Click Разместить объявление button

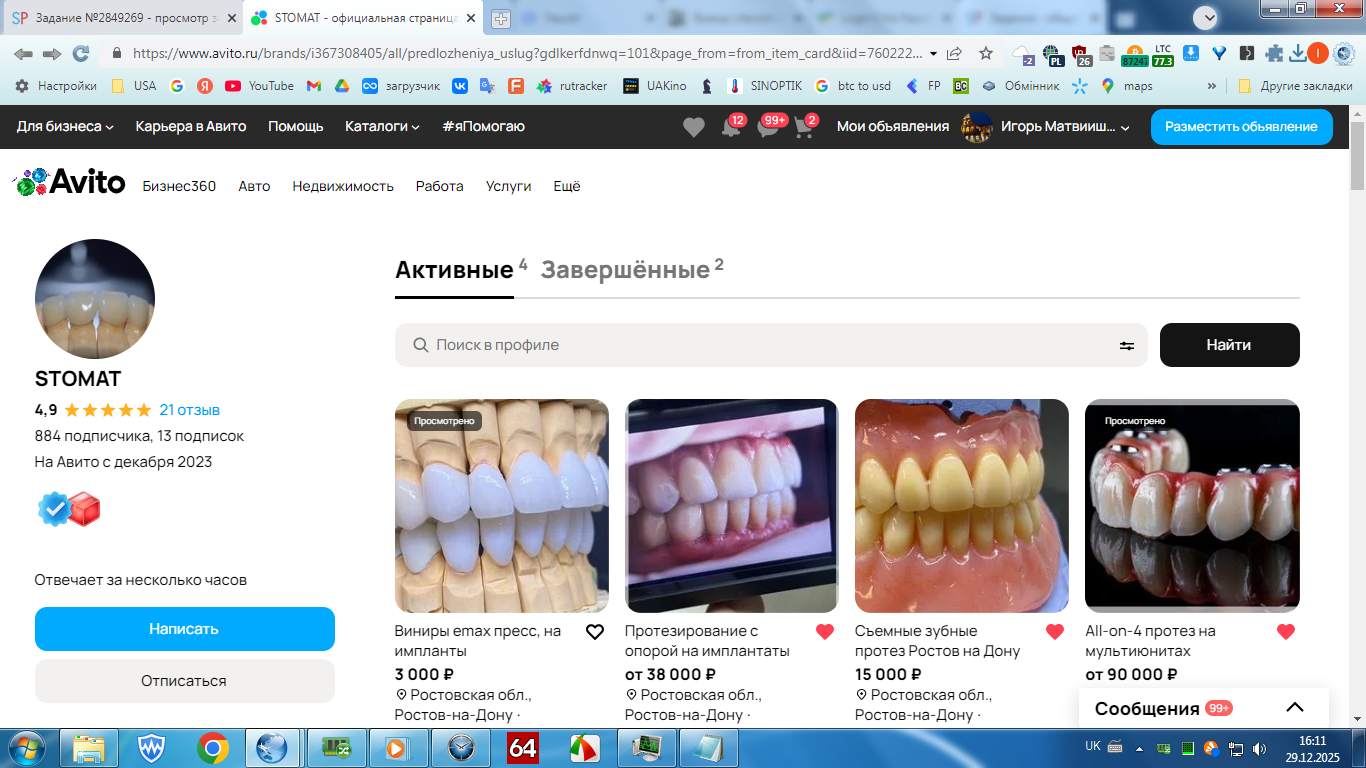coord(1242,127)
